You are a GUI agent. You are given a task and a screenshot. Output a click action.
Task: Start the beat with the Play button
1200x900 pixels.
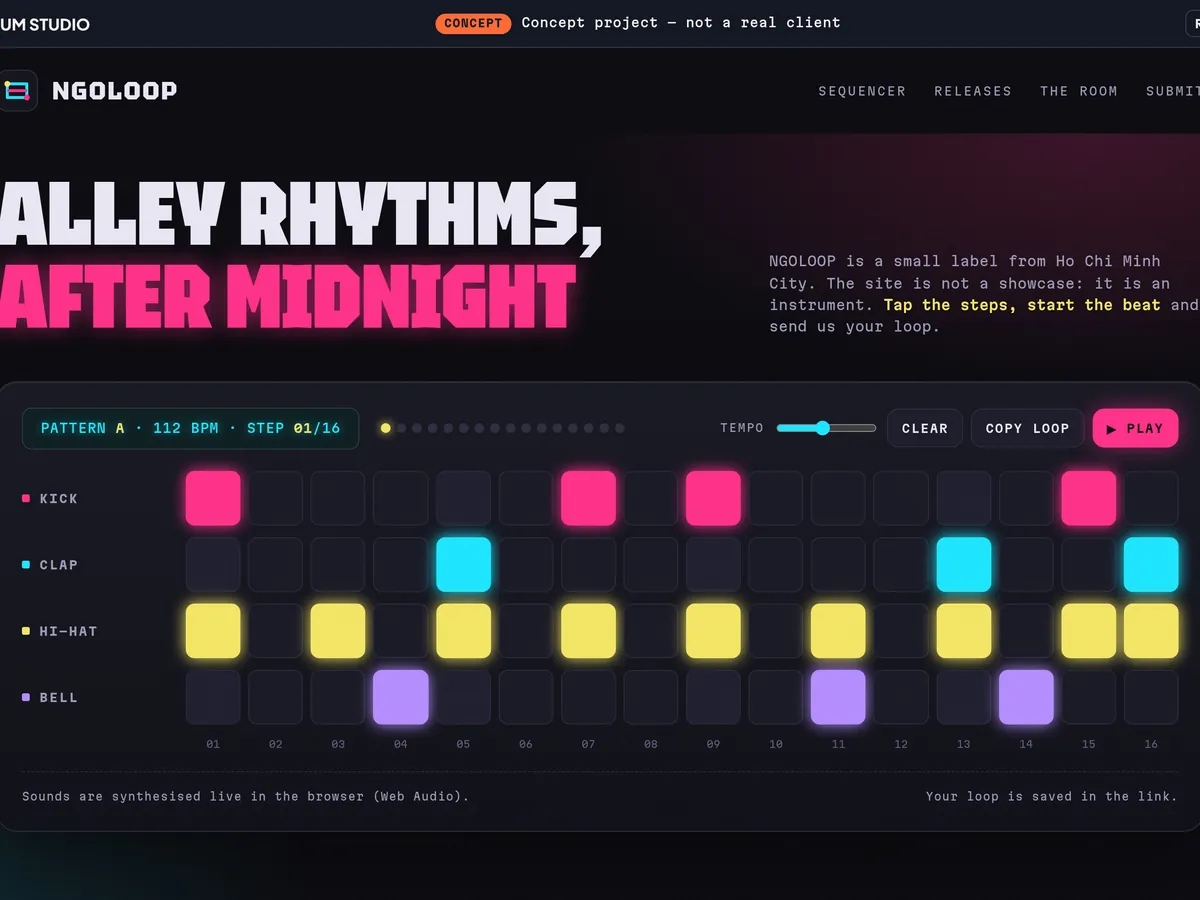(x=1135, y=428)
